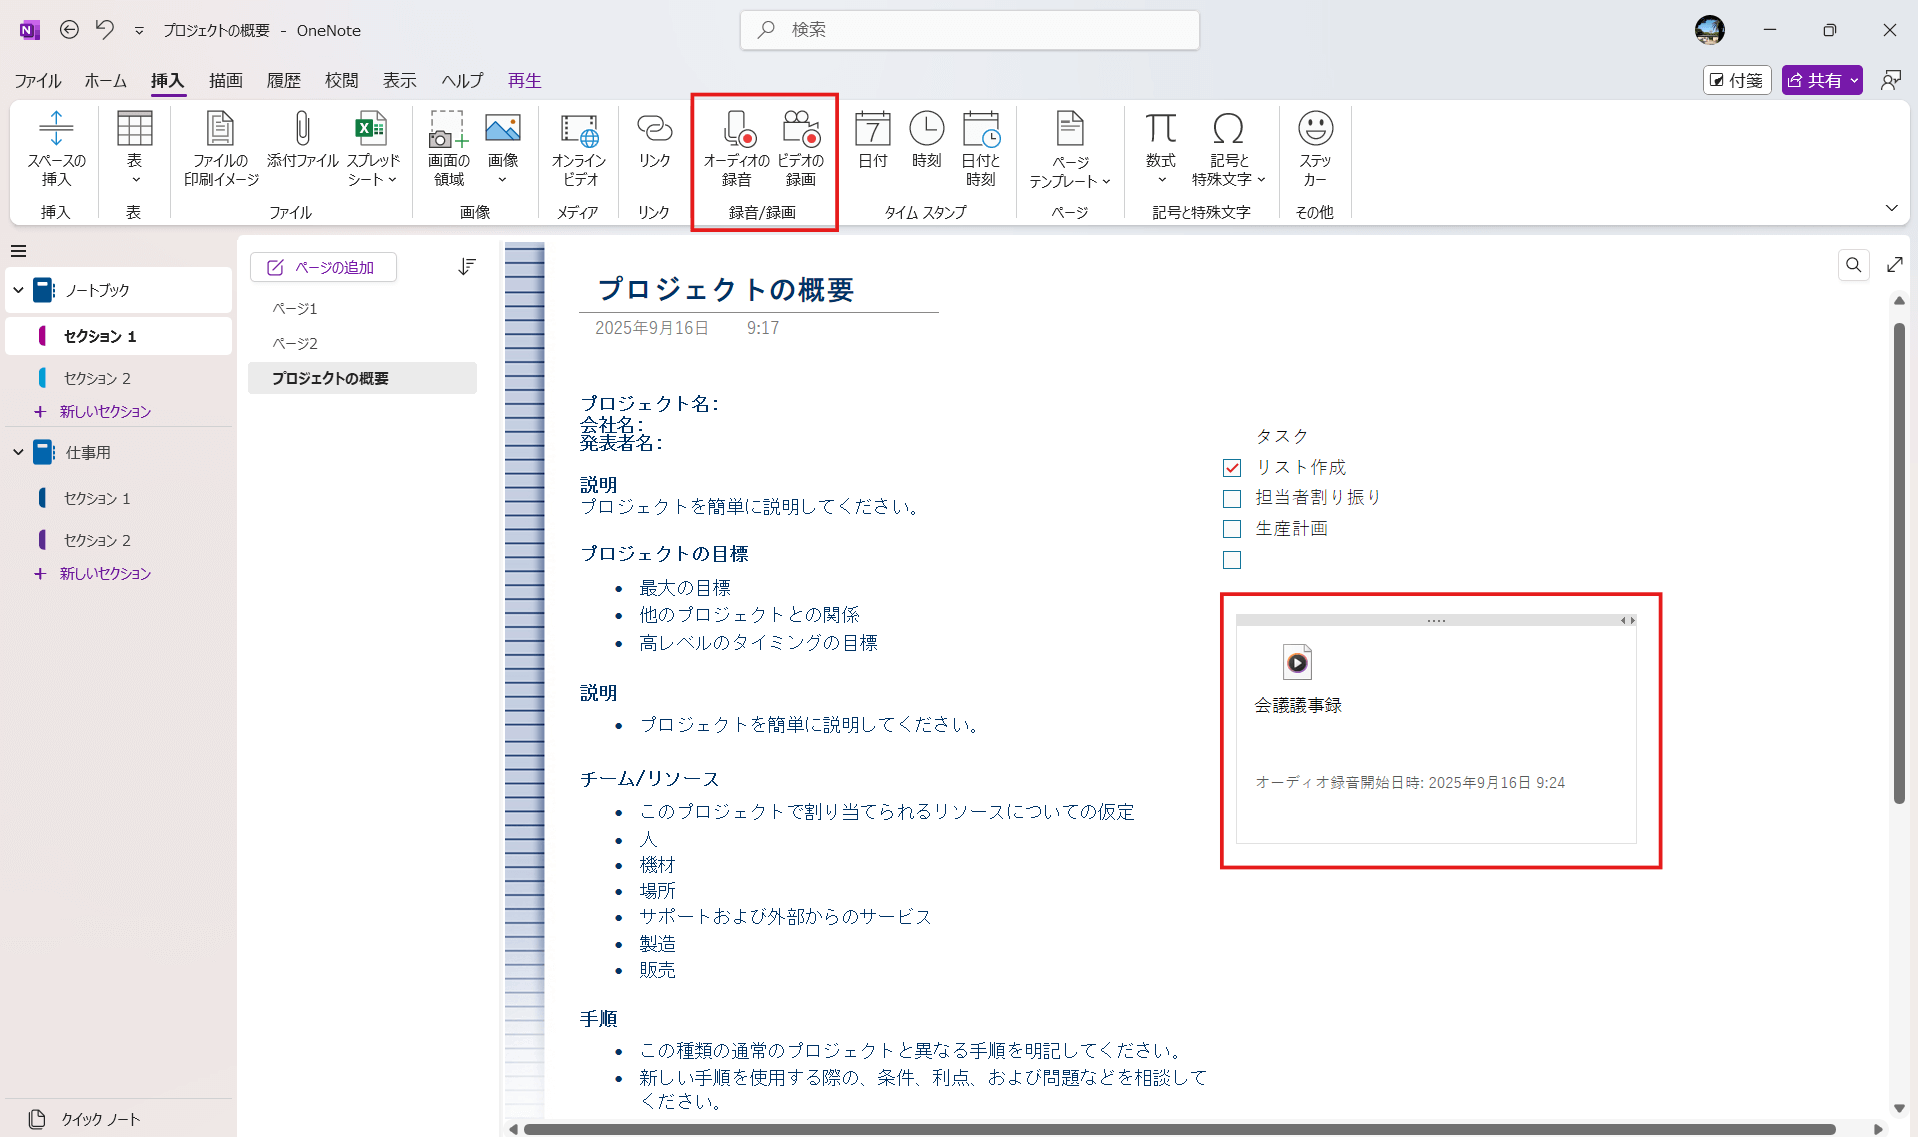Switch to the 描画 ribbon tab
Image resolution: width=1918 pixels, height=1137 pixels.
click(x=225, y=81)
